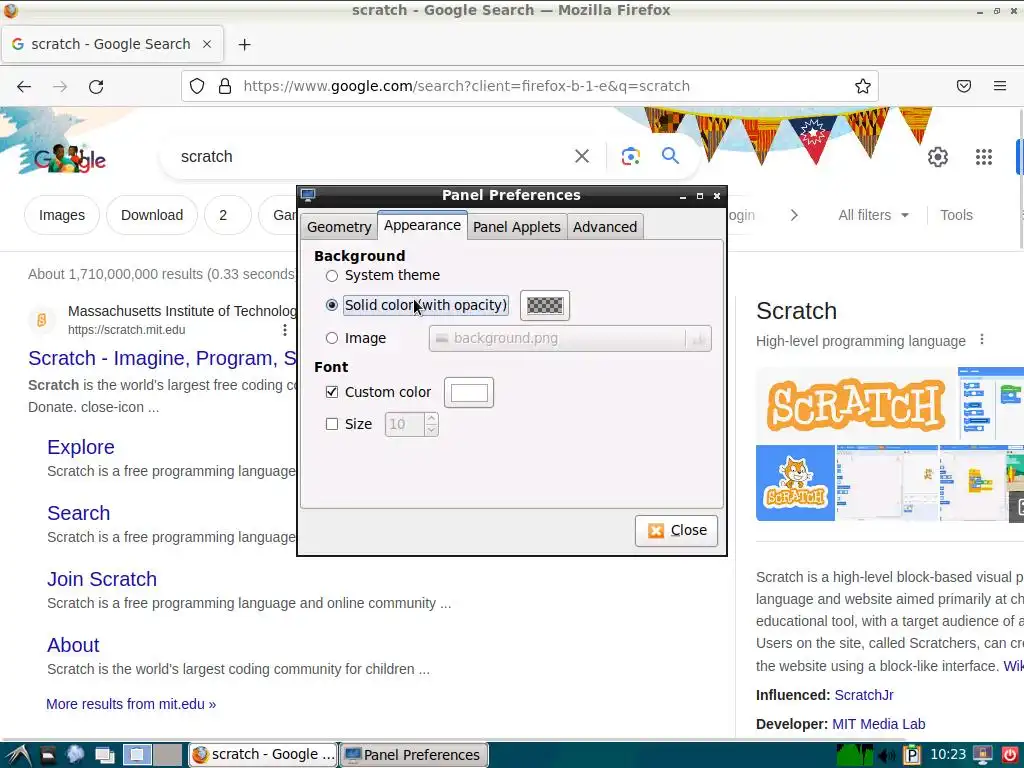Click the Google search text field

point(372,157)
